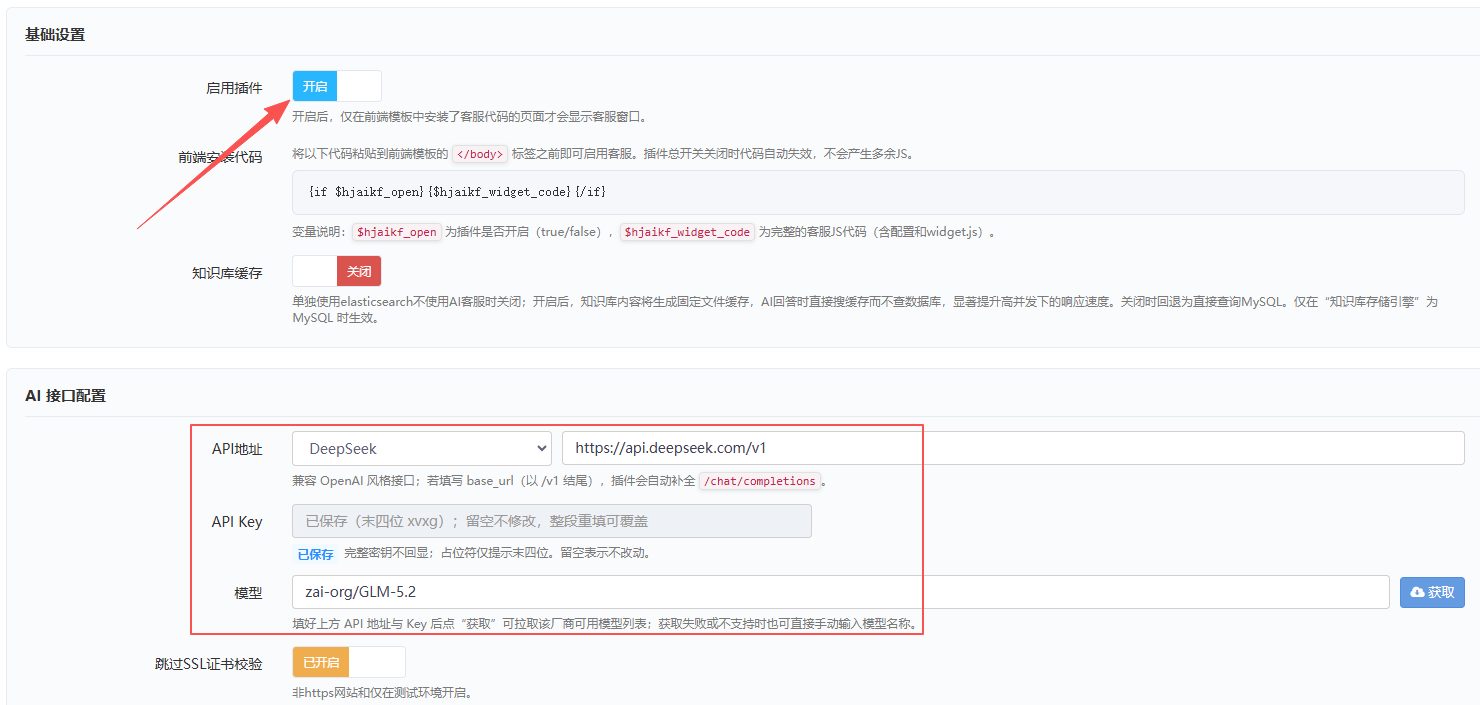
Task: Click the blue 已保存 status badge
Action: (x=316, y=554)
